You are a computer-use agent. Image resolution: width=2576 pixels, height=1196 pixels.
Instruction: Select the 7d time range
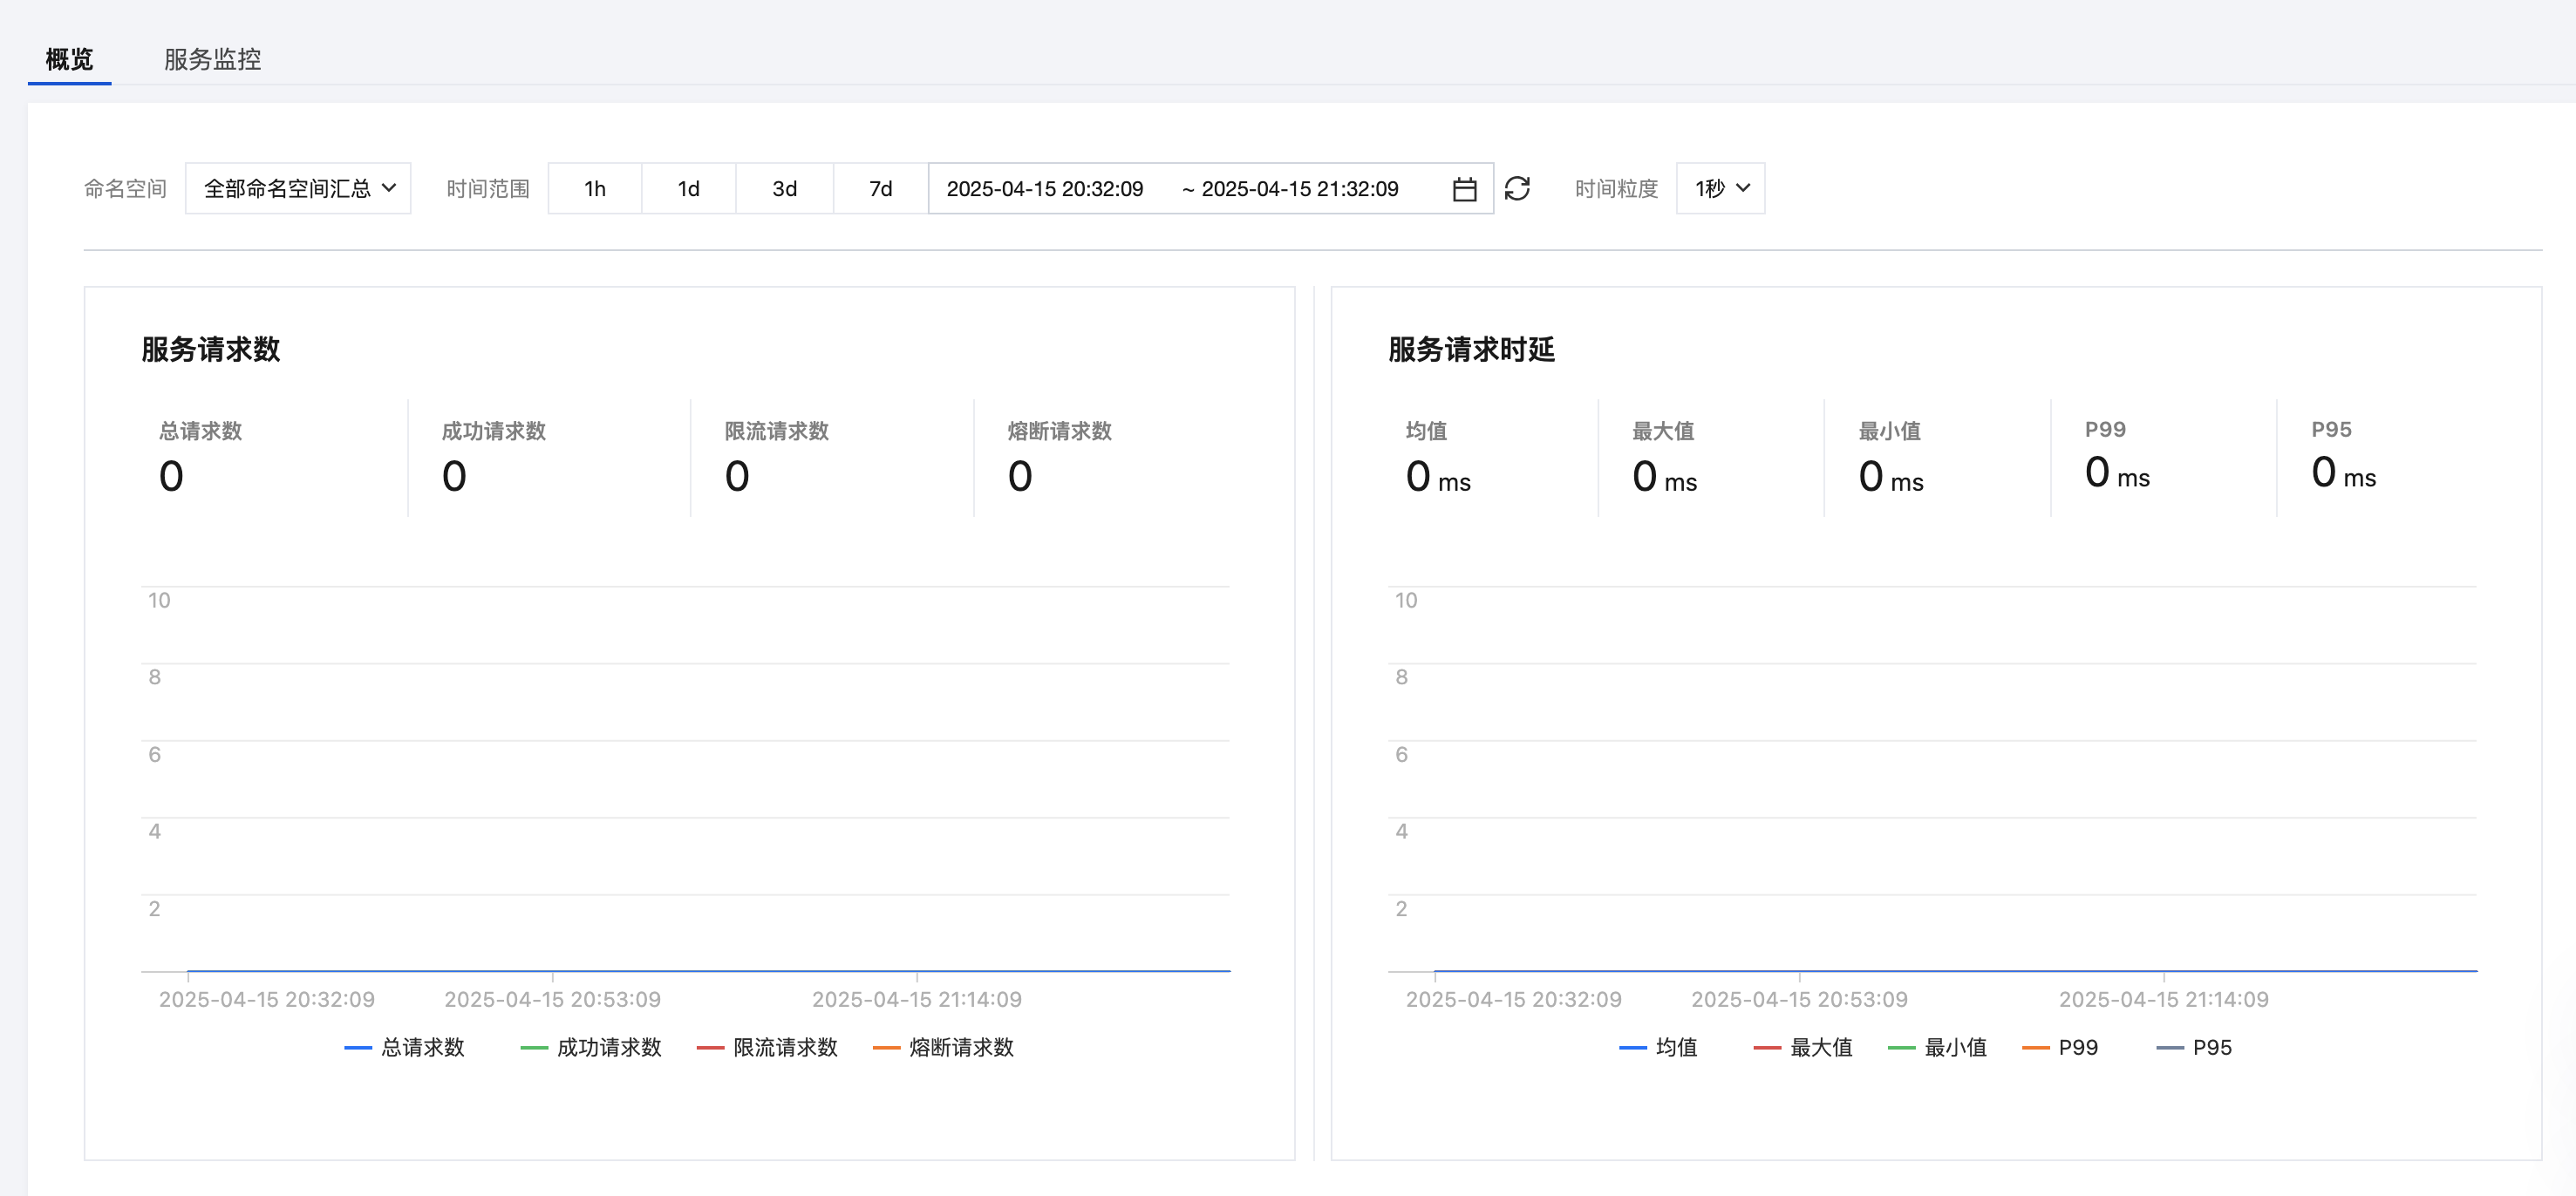(x=881, y=188)
